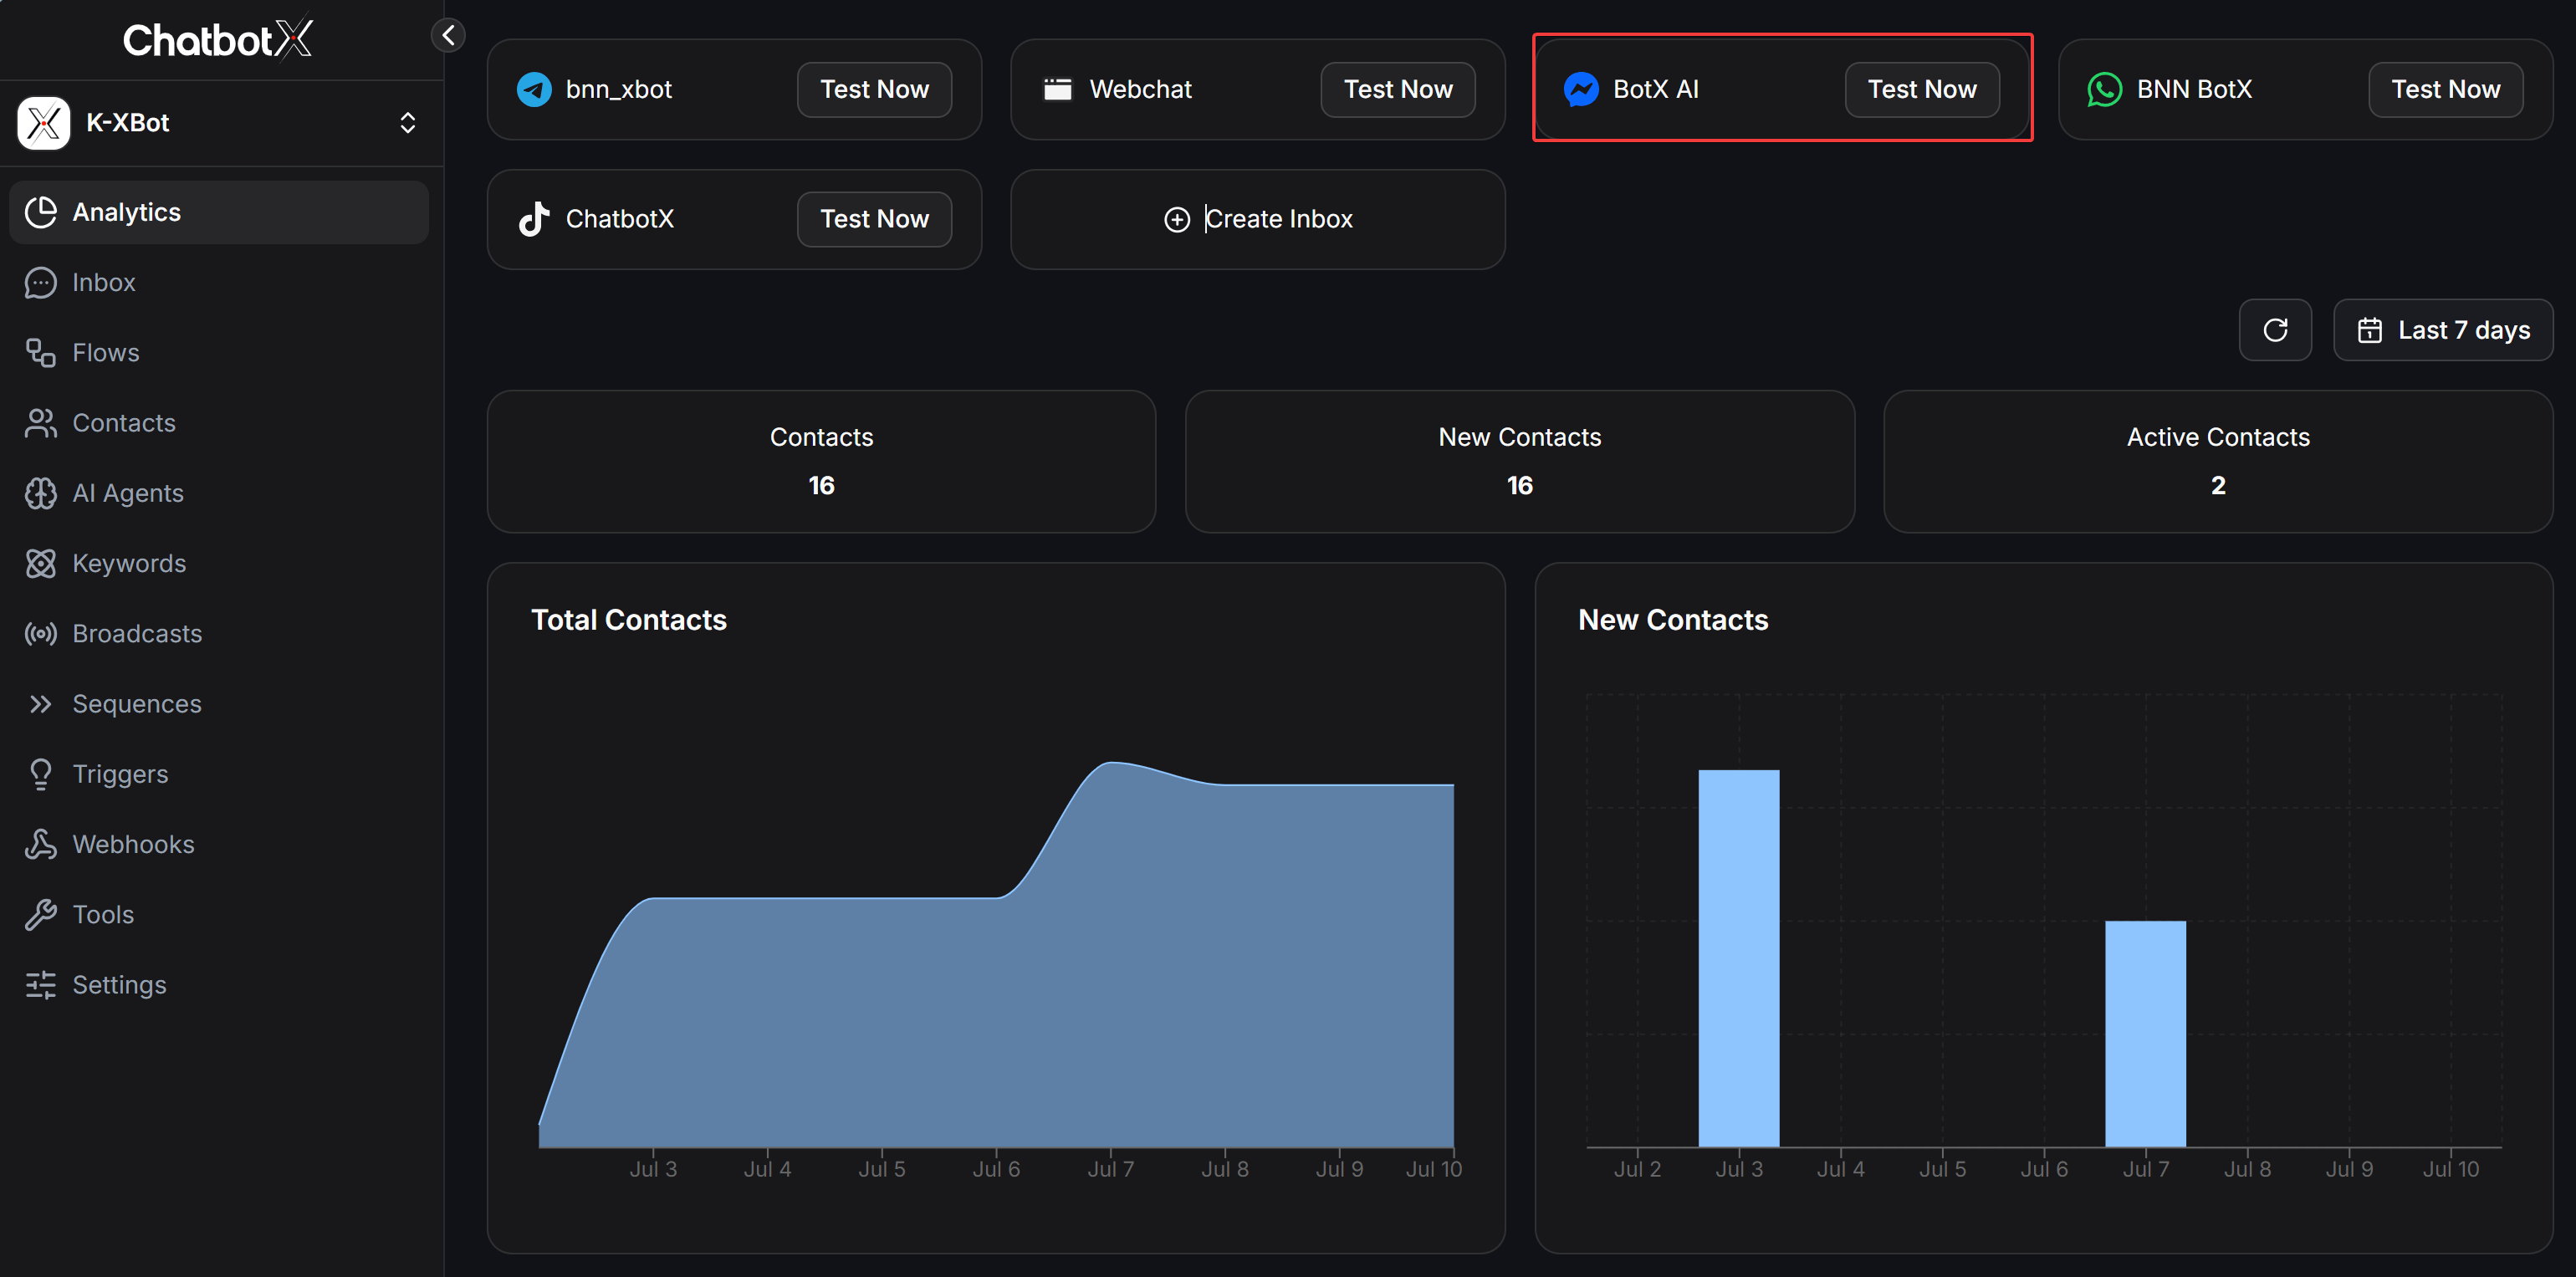Screen dimensions: 2576x1277
Task: Click the Triggers lightbulb icon
Action: click(x=41, y=774)
